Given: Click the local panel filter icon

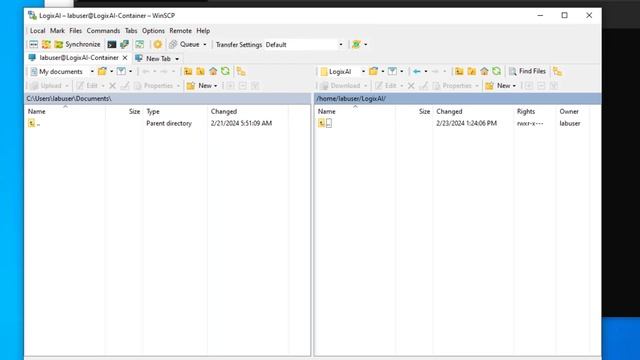Looking at the screenshot, I should (121, 71).
